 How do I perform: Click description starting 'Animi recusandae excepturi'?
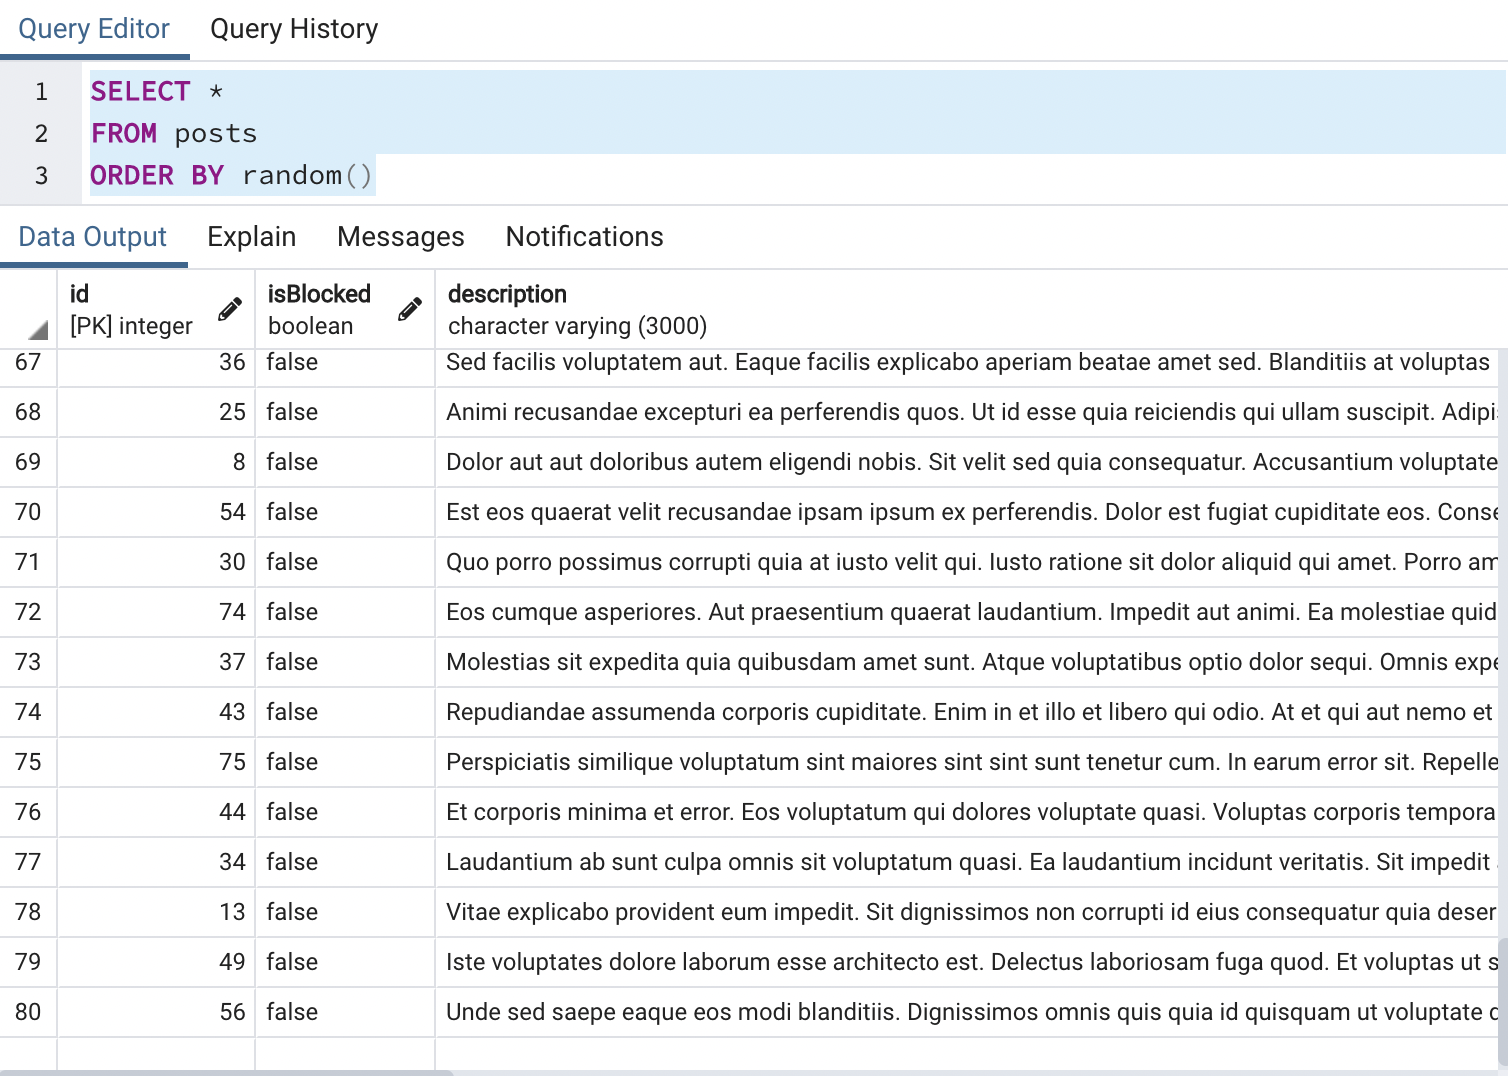[966, 412]
